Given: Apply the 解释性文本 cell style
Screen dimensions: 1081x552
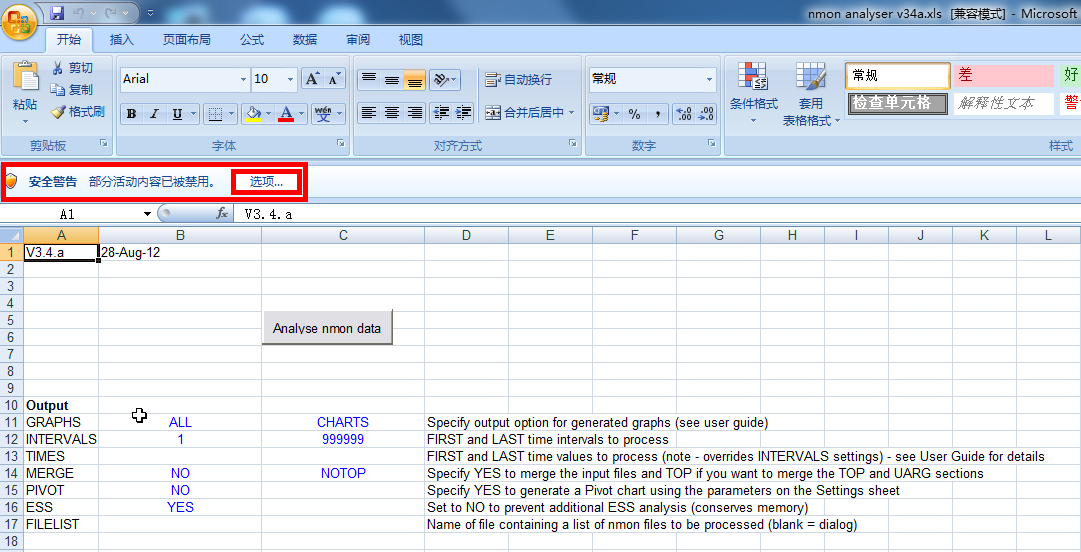Looking at the screenshot, I should coord(1004,103).
